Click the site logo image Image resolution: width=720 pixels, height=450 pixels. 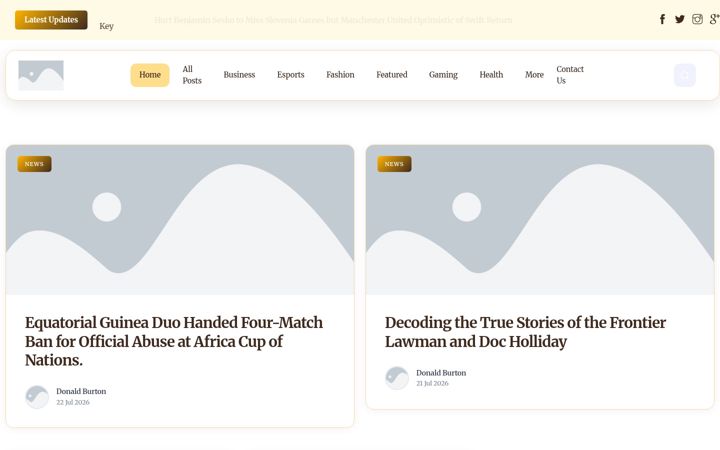41,75
